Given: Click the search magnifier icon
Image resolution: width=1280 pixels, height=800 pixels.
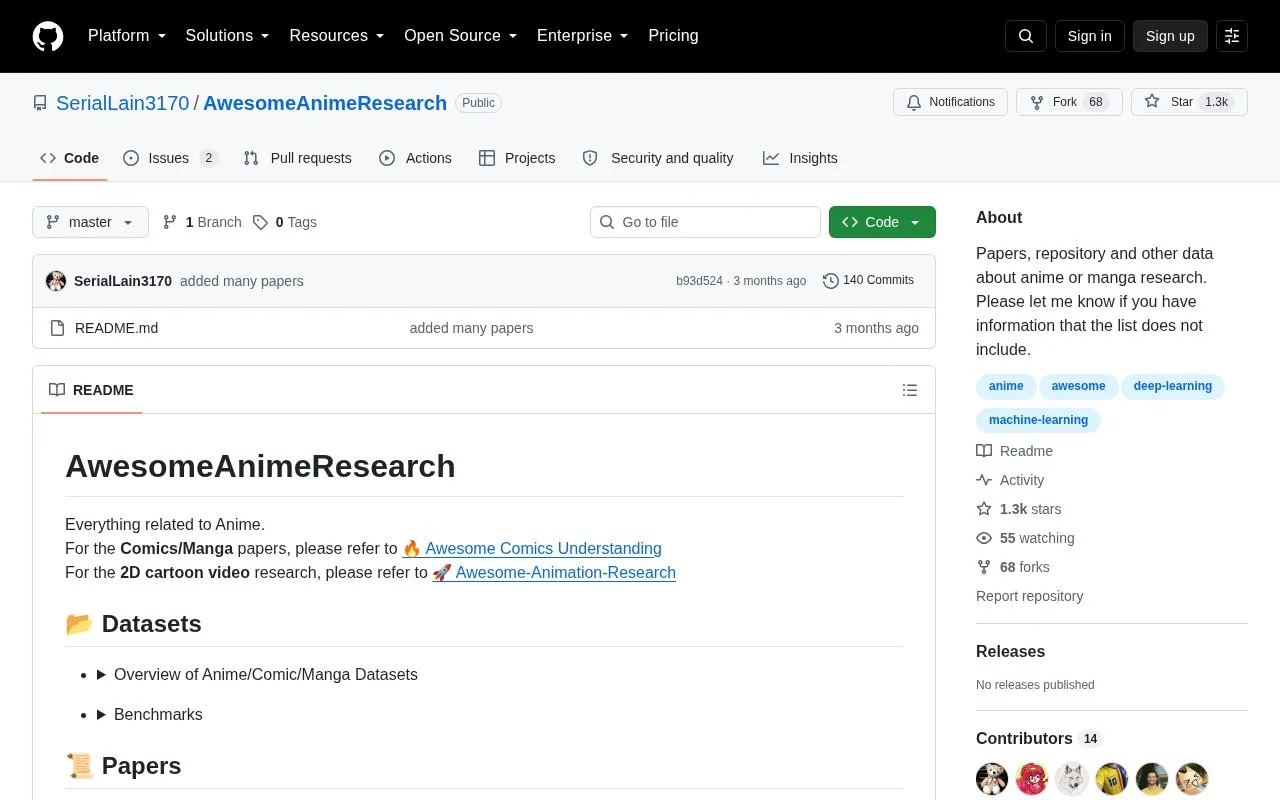Looking at the screenshot, I should [1026, 36].
